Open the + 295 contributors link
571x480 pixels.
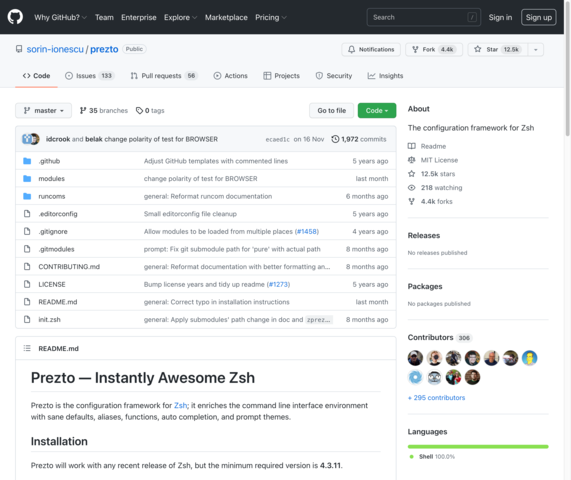pos(436,398)
